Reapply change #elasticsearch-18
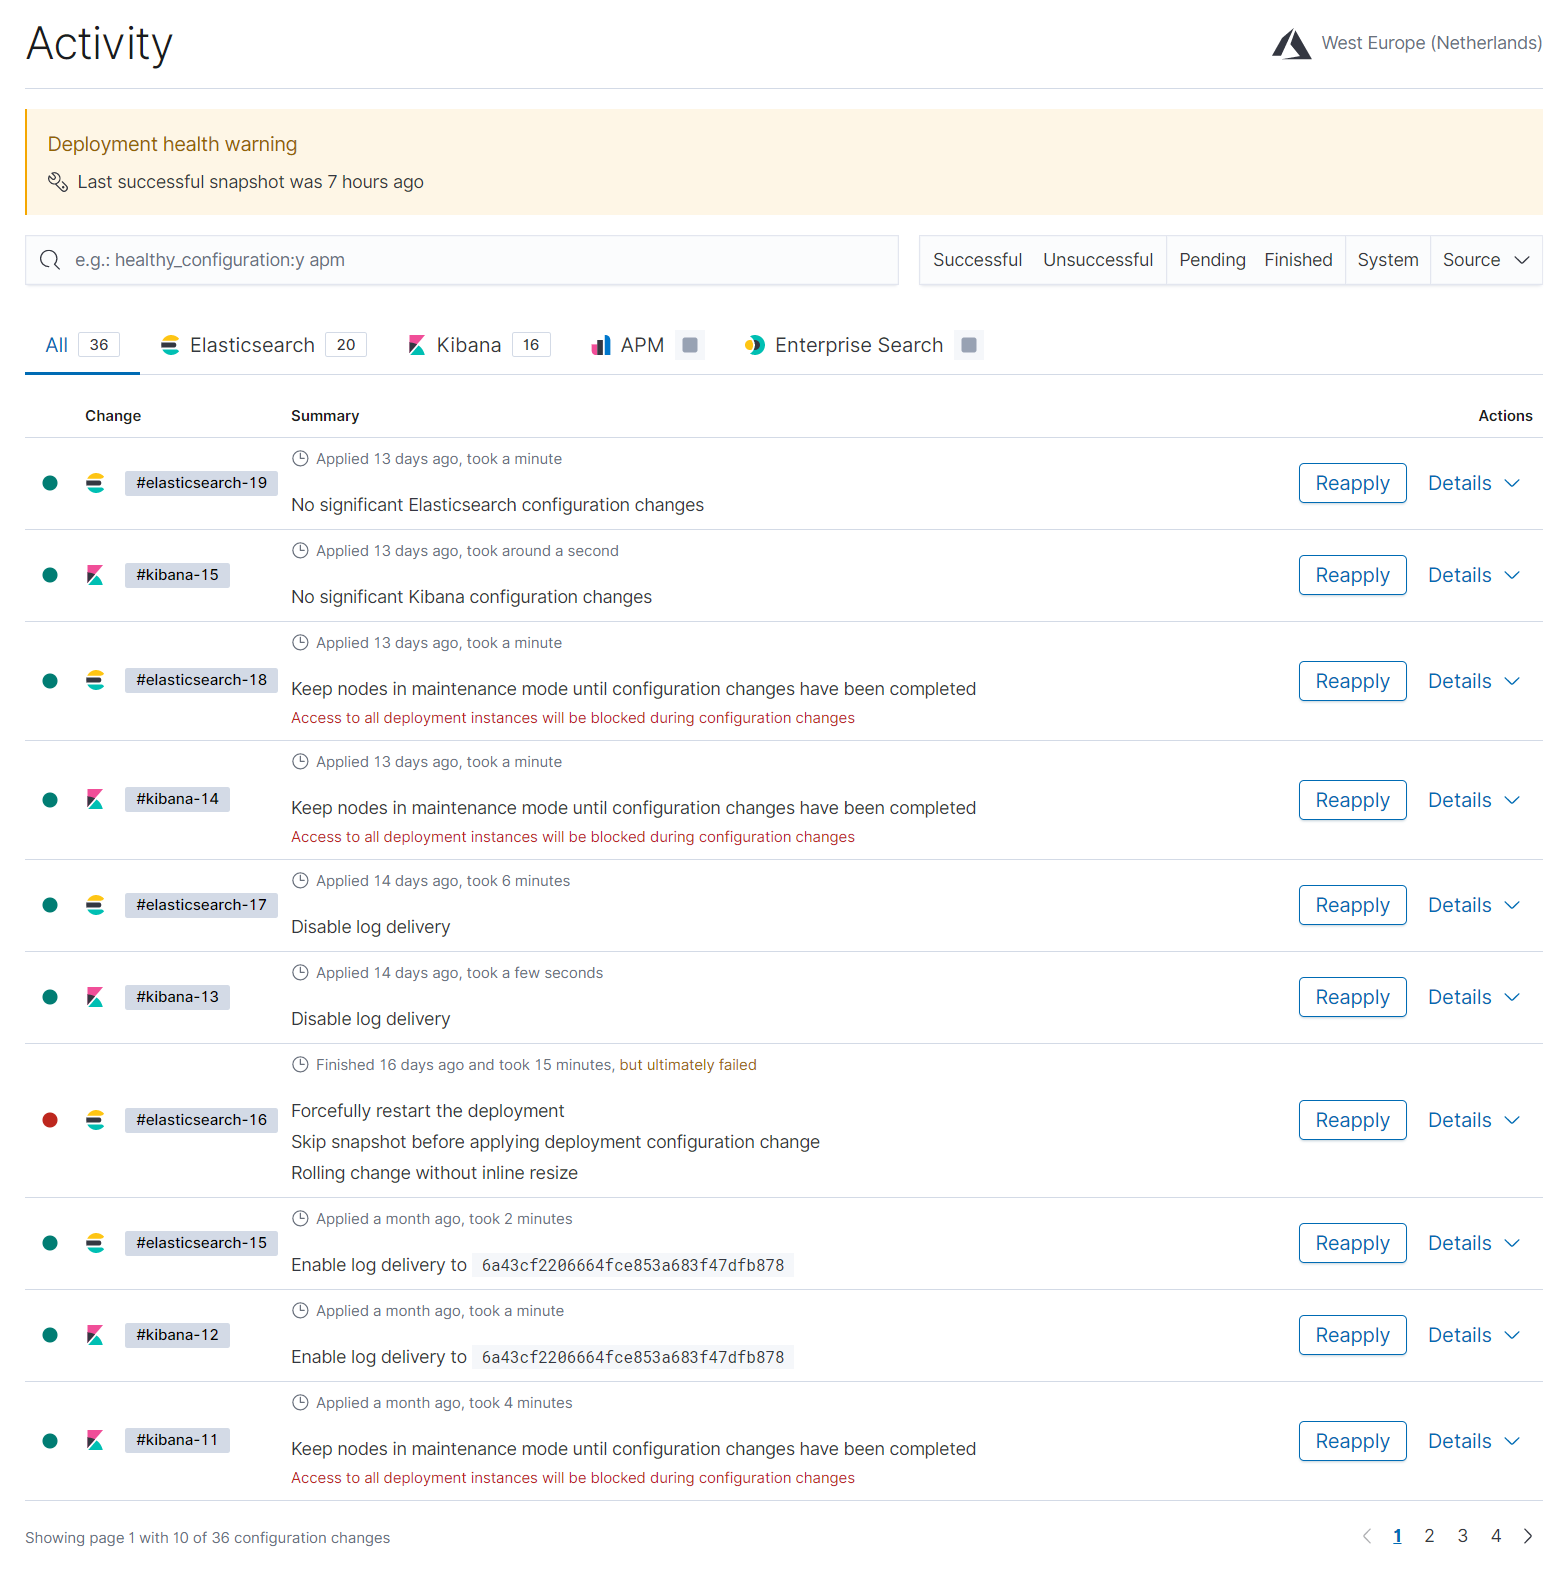 (x=1352, y=681)
